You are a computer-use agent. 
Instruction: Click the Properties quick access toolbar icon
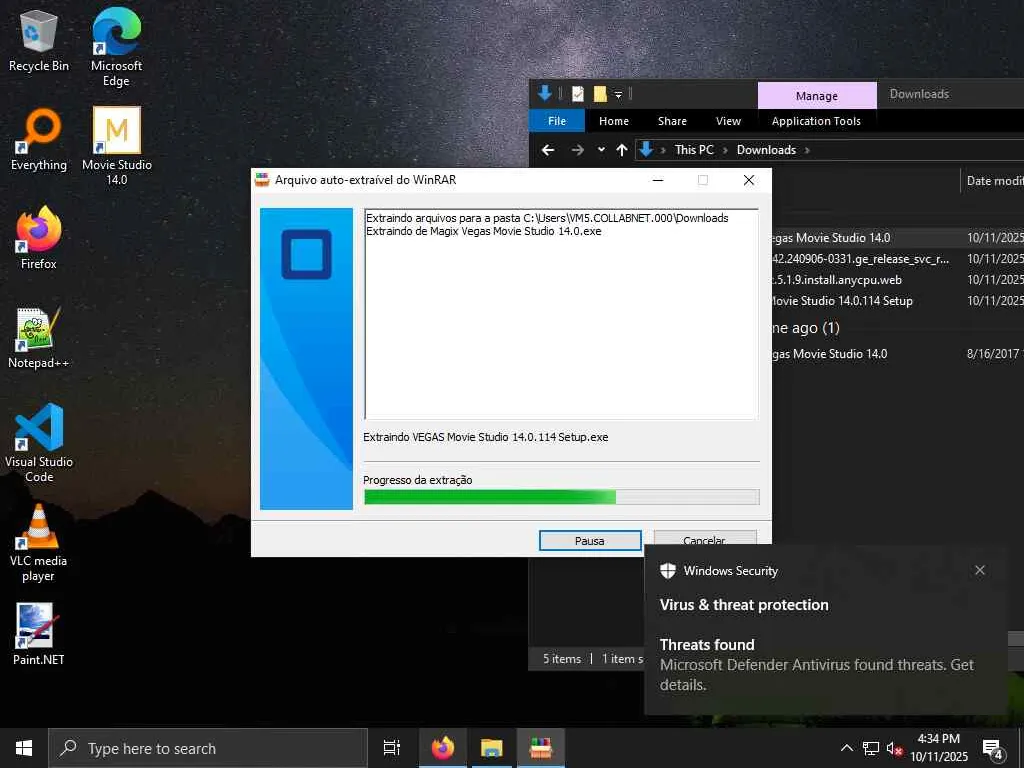tap(577, 94)
